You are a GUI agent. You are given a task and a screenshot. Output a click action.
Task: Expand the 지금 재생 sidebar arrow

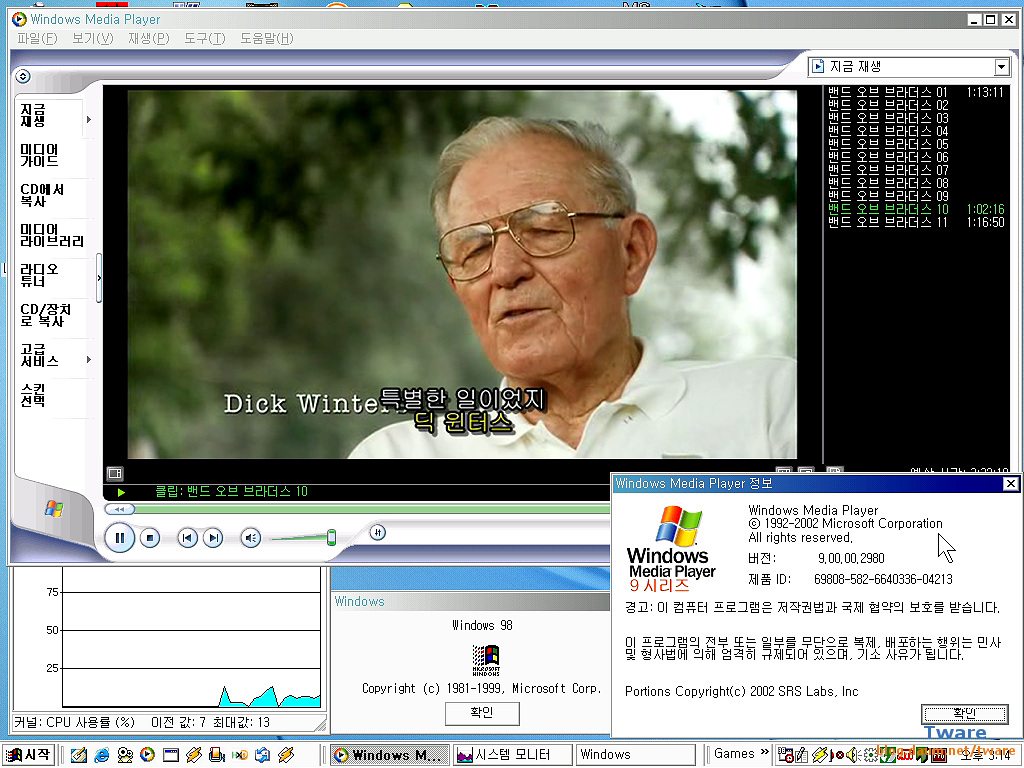(x=89, y=120)
